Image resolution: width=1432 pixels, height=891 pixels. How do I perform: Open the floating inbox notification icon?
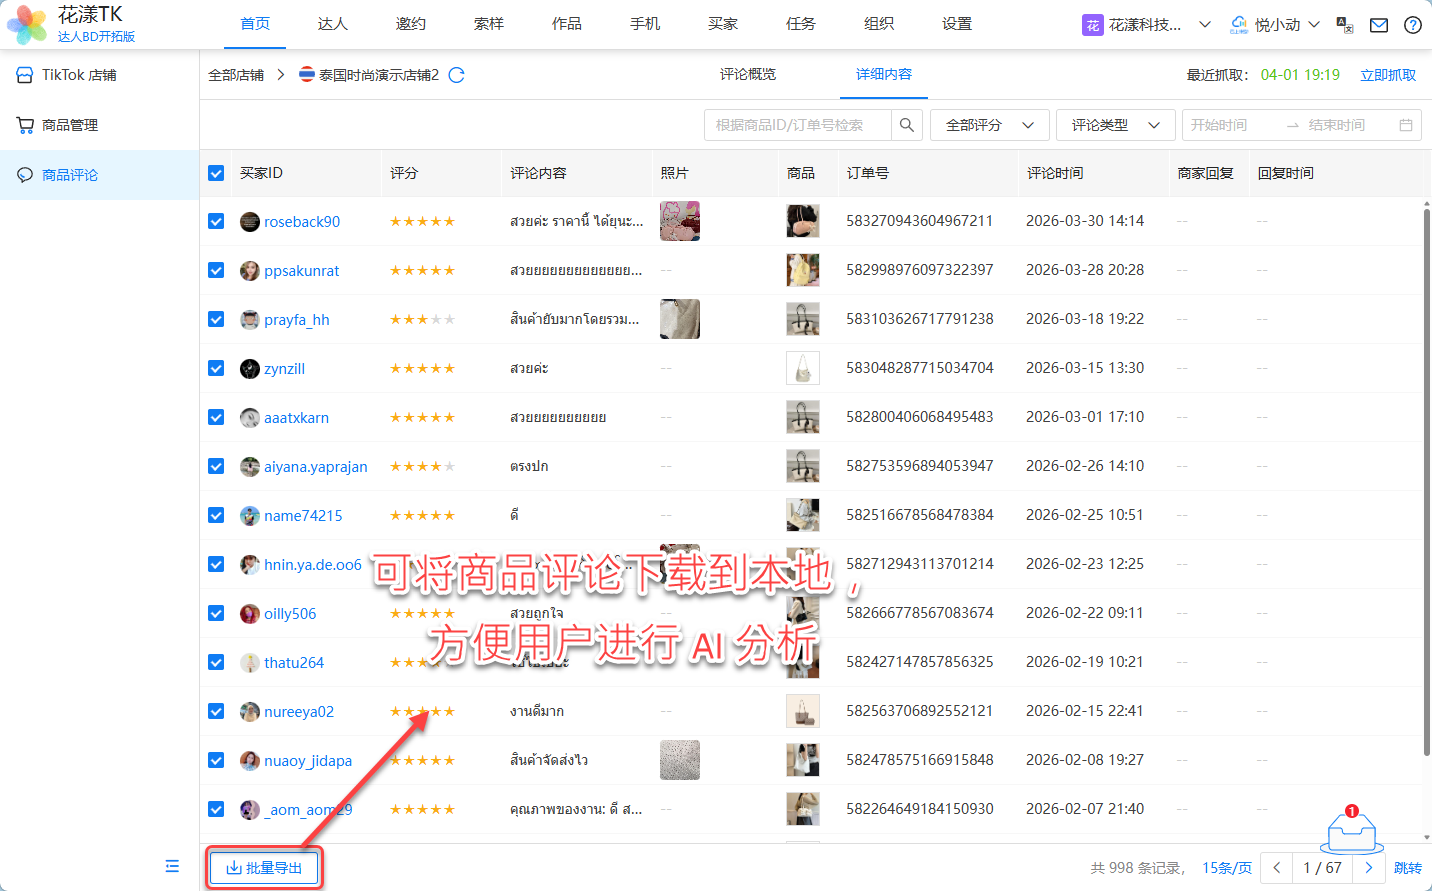pos(1351,831)
